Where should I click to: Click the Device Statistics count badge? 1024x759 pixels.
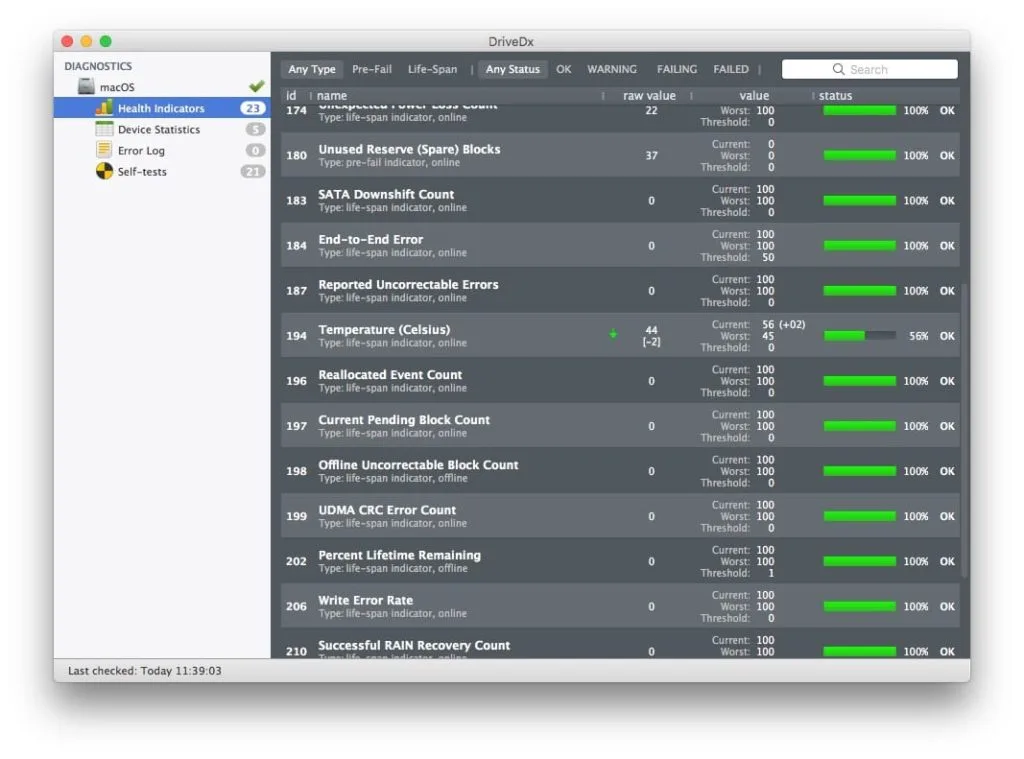[x=255, y=129]
